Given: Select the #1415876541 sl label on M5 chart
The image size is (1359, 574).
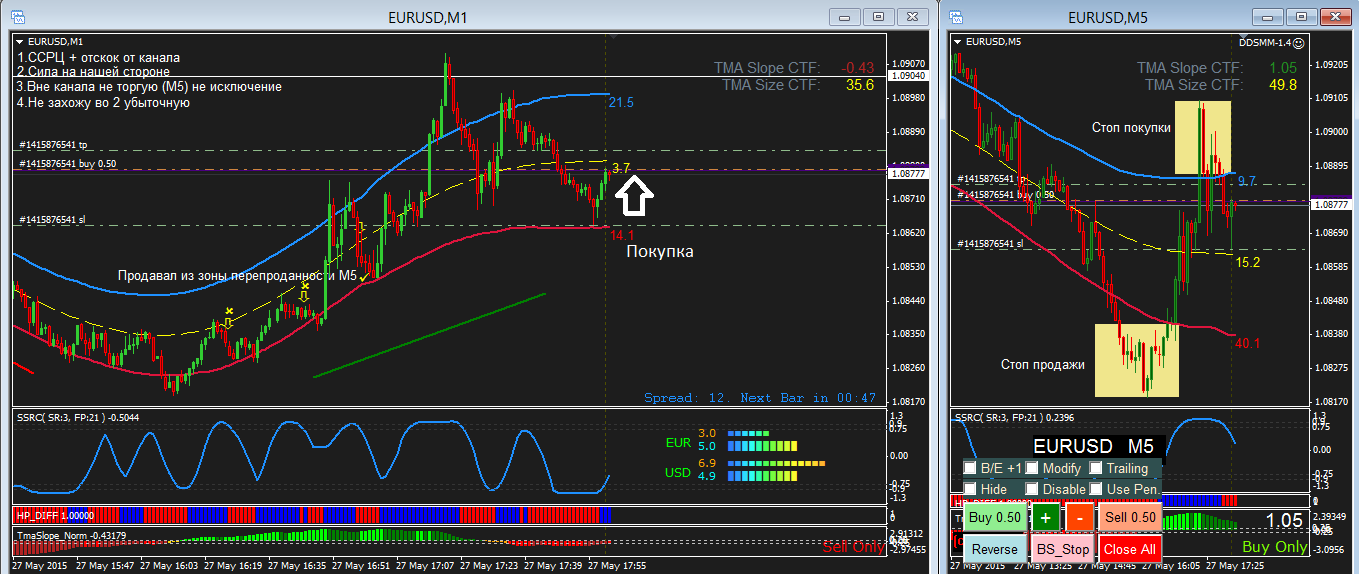Looking at the screenshot, I should (x=990, y=243).
